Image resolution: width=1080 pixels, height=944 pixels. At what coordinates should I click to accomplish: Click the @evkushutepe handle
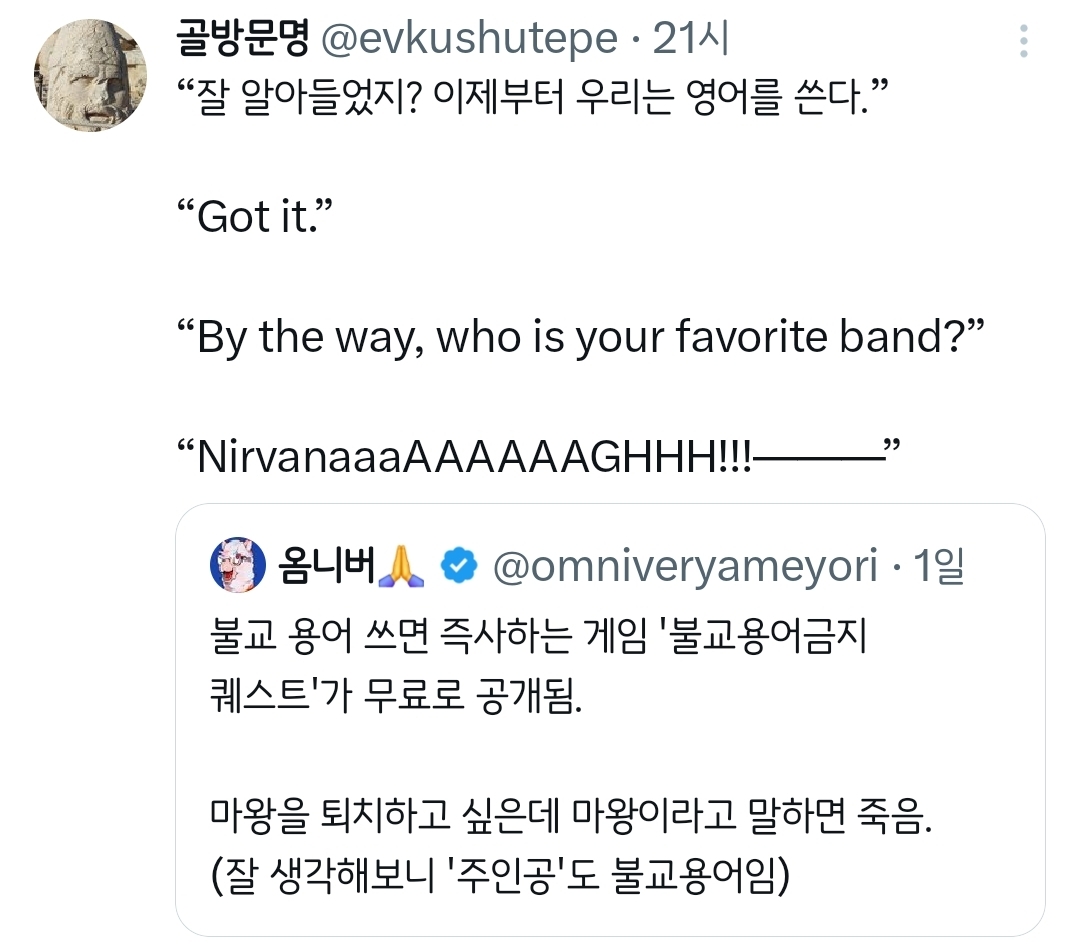468,39
